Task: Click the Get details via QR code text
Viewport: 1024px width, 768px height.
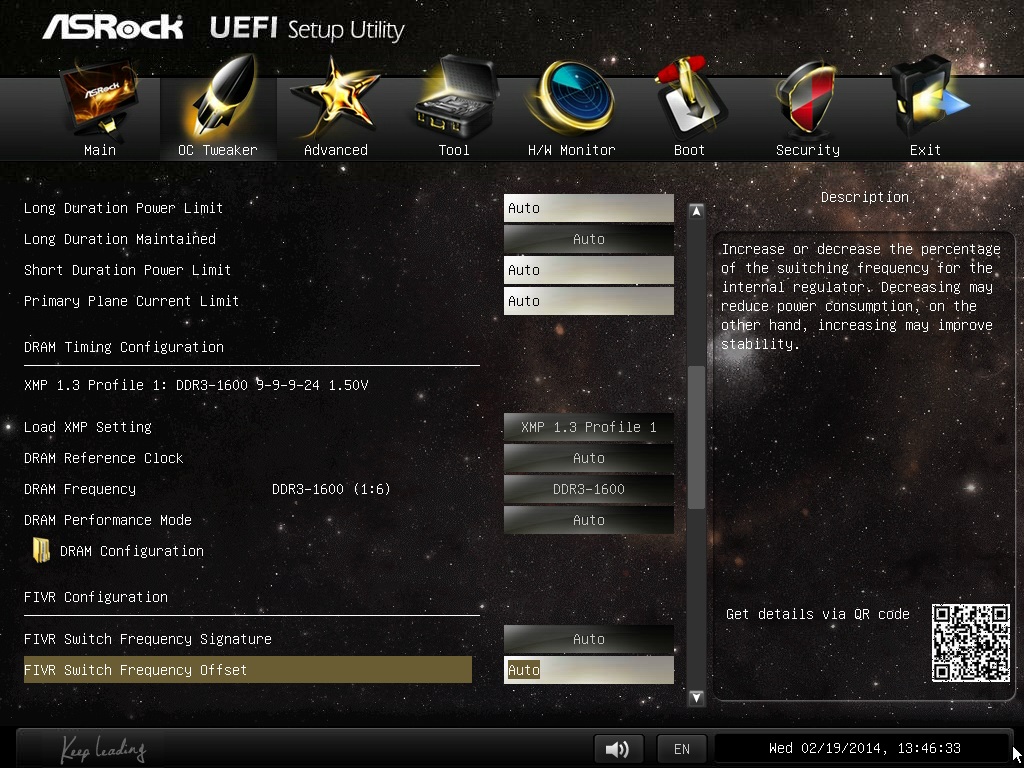Action: point(818,614)
